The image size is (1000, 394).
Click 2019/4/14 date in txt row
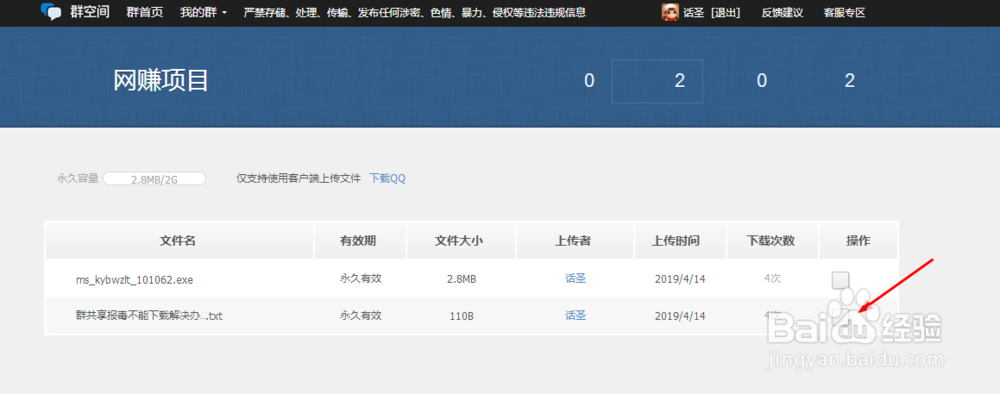tap(680, 316)
